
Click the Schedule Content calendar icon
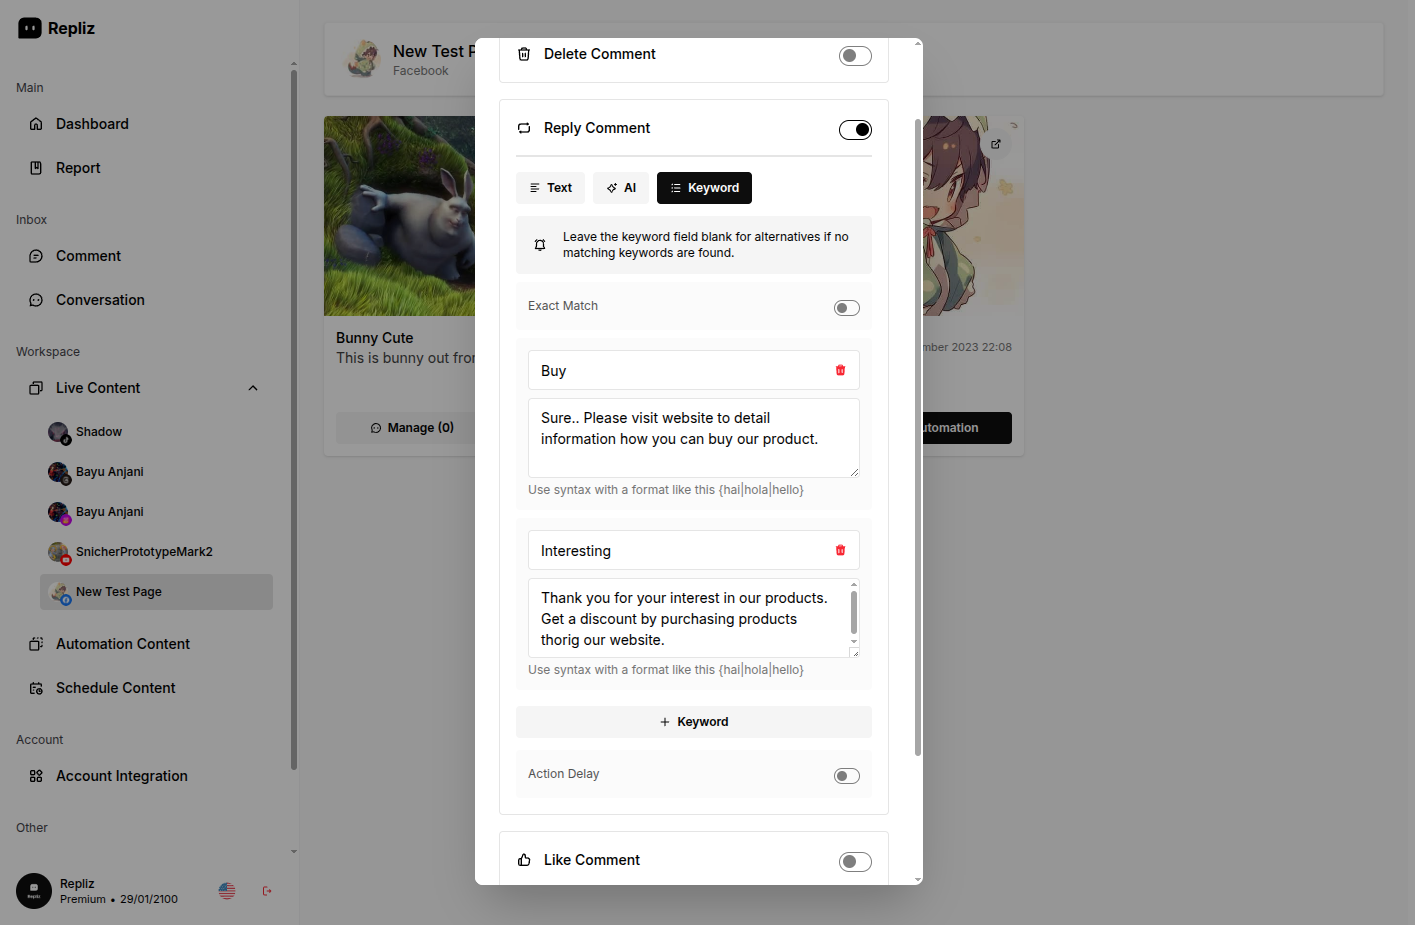[x=36, y=688]
